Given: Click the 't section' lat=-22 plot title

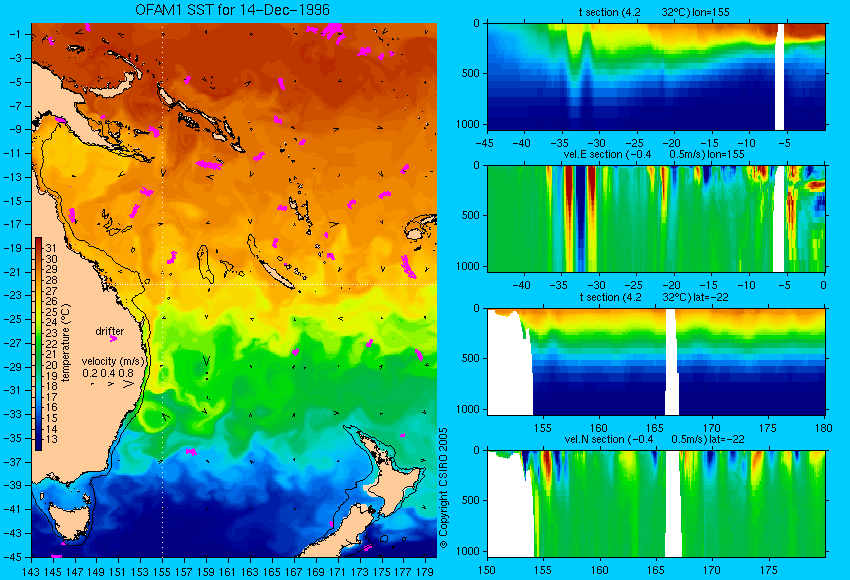Looking at the screenshot, I should click(x=654, y=297).
